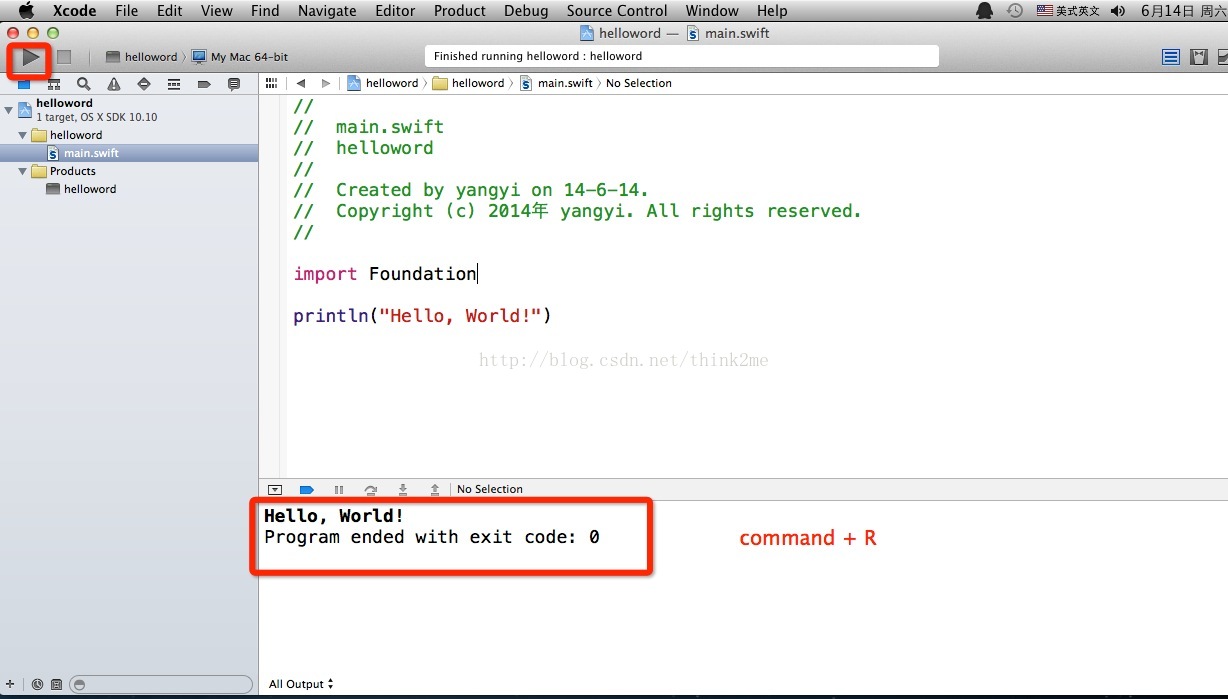Open related items grid menu in jump bar
The height and width of the screenshot is (699, 1228).
click(271, 83)
